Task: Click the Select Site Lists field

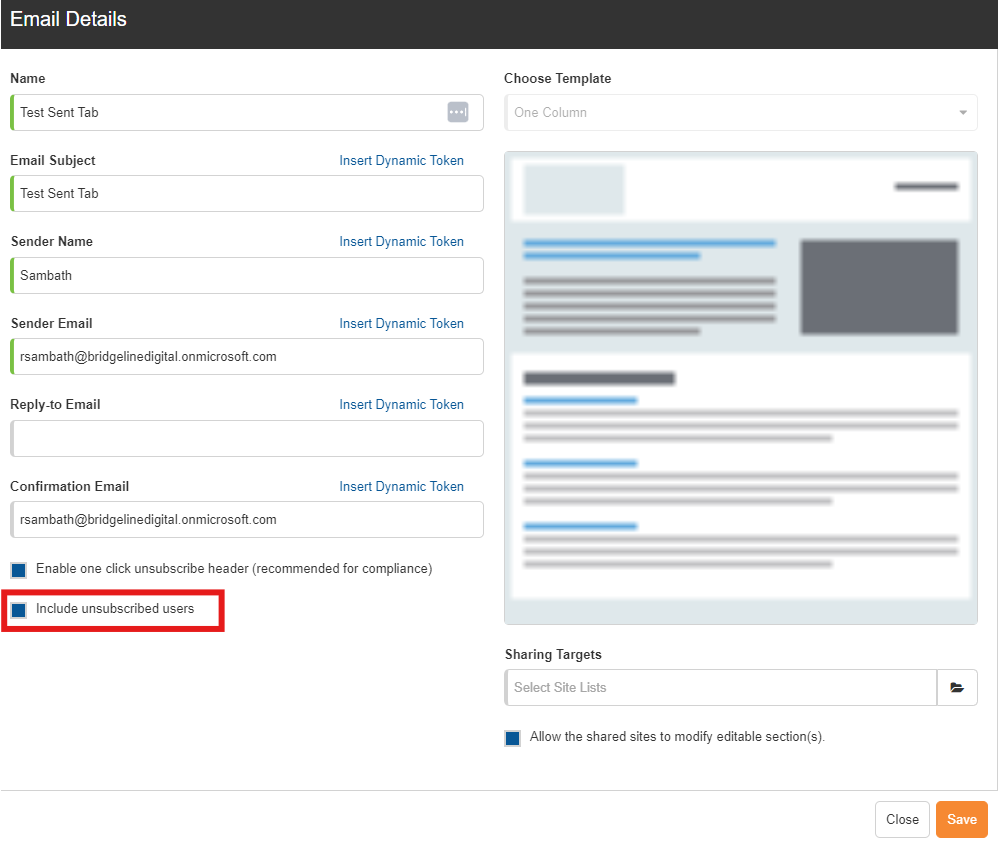Action: (720, 687)
